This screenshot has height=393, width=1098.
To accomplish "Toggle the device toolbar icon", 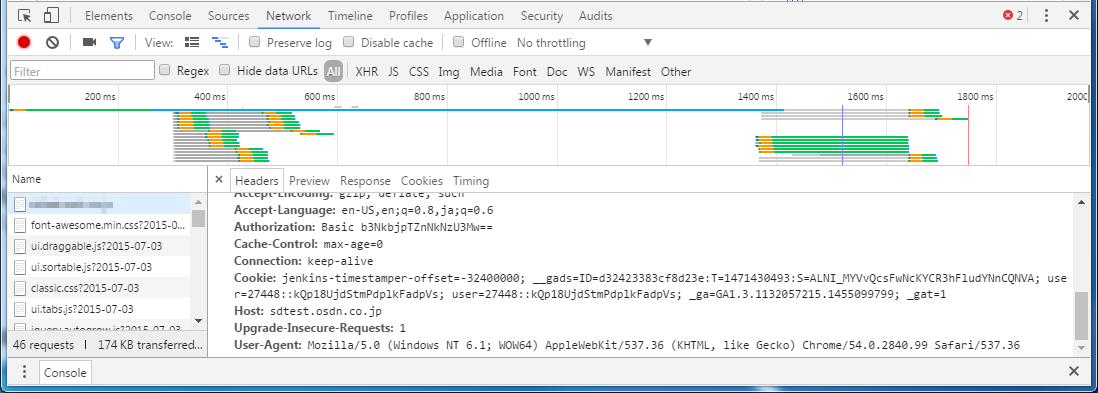I will click(50, 15).
